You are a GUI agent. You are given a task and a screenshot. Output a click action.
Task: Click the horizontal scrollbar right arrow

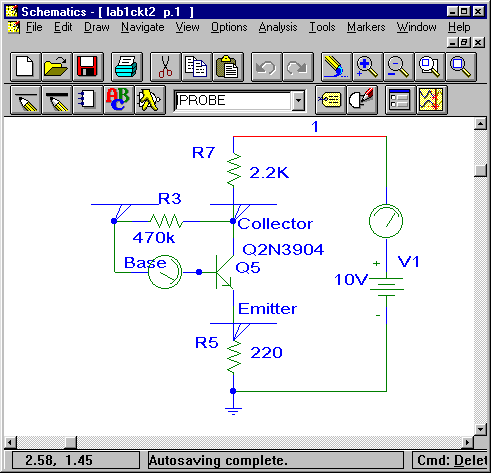point(467,443)
